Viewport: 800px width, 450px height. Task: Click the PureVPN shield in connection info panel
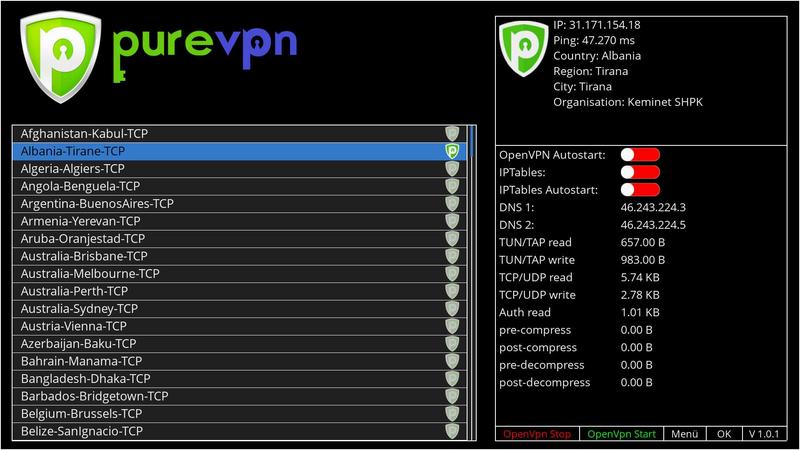[x=523, y=48]
